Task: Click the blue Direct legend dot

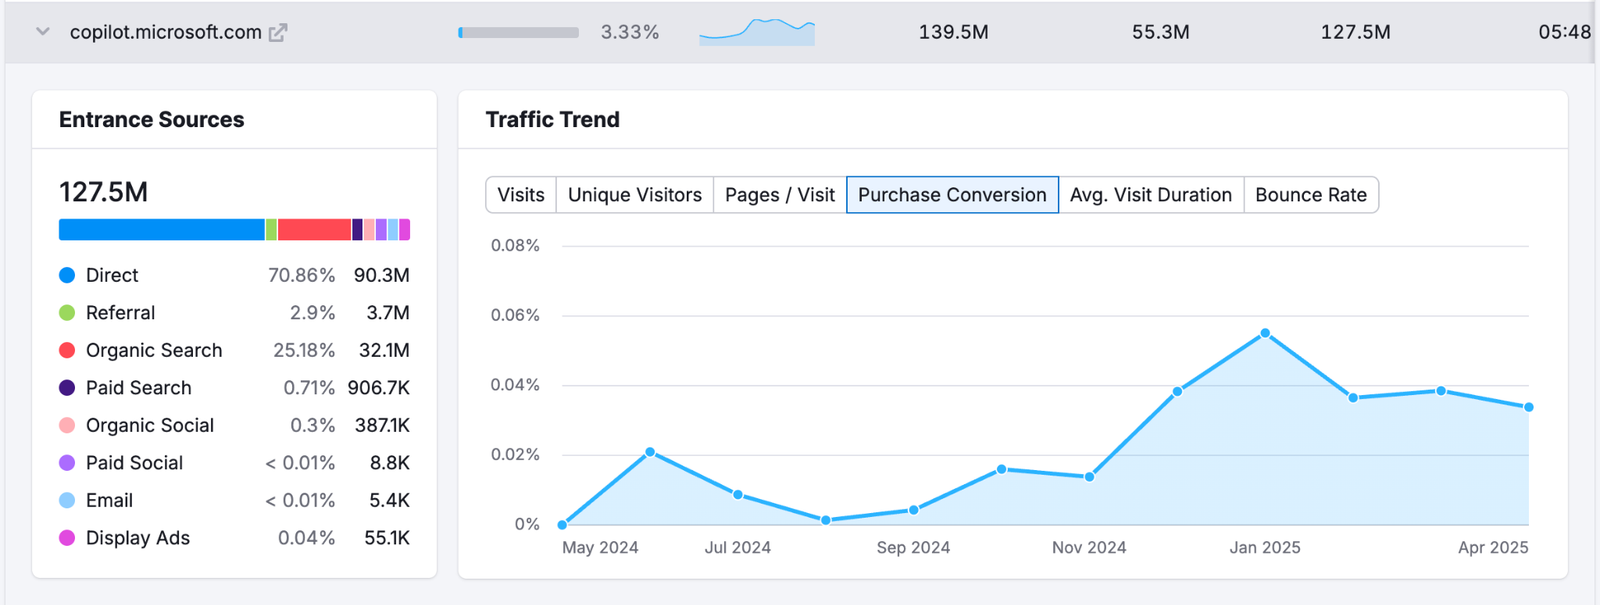Action: point(67,275)
